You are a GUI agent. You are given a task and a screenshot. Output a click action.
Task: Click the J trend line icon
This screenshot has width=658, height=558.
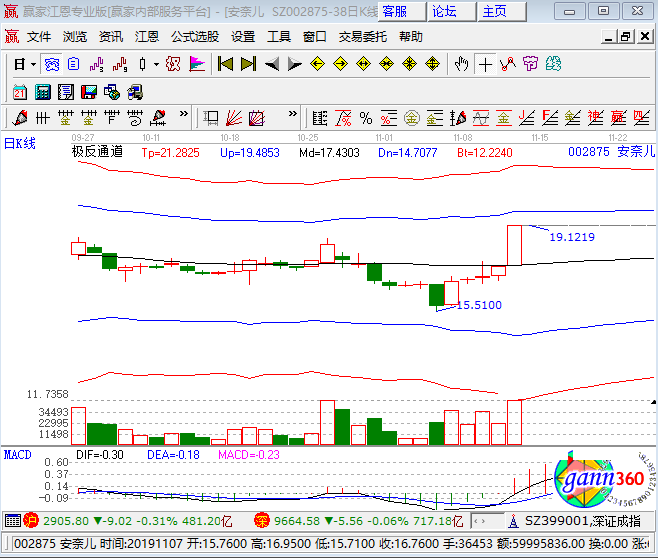pyautogui.click(x=526, y=118)
